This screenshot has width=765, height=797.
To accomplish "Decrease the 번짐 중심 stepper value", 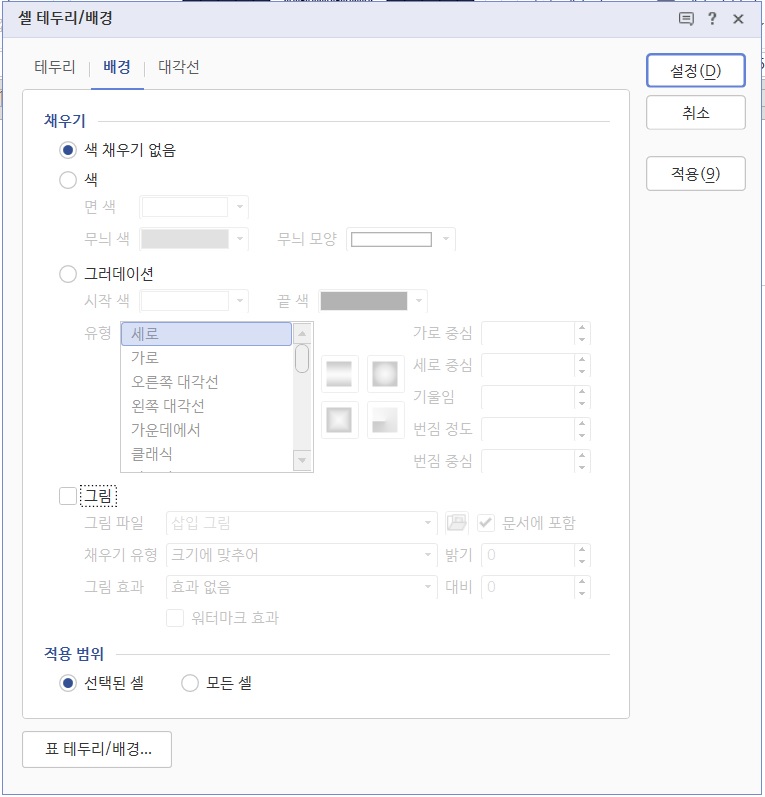I will click(x=582, y=467).
